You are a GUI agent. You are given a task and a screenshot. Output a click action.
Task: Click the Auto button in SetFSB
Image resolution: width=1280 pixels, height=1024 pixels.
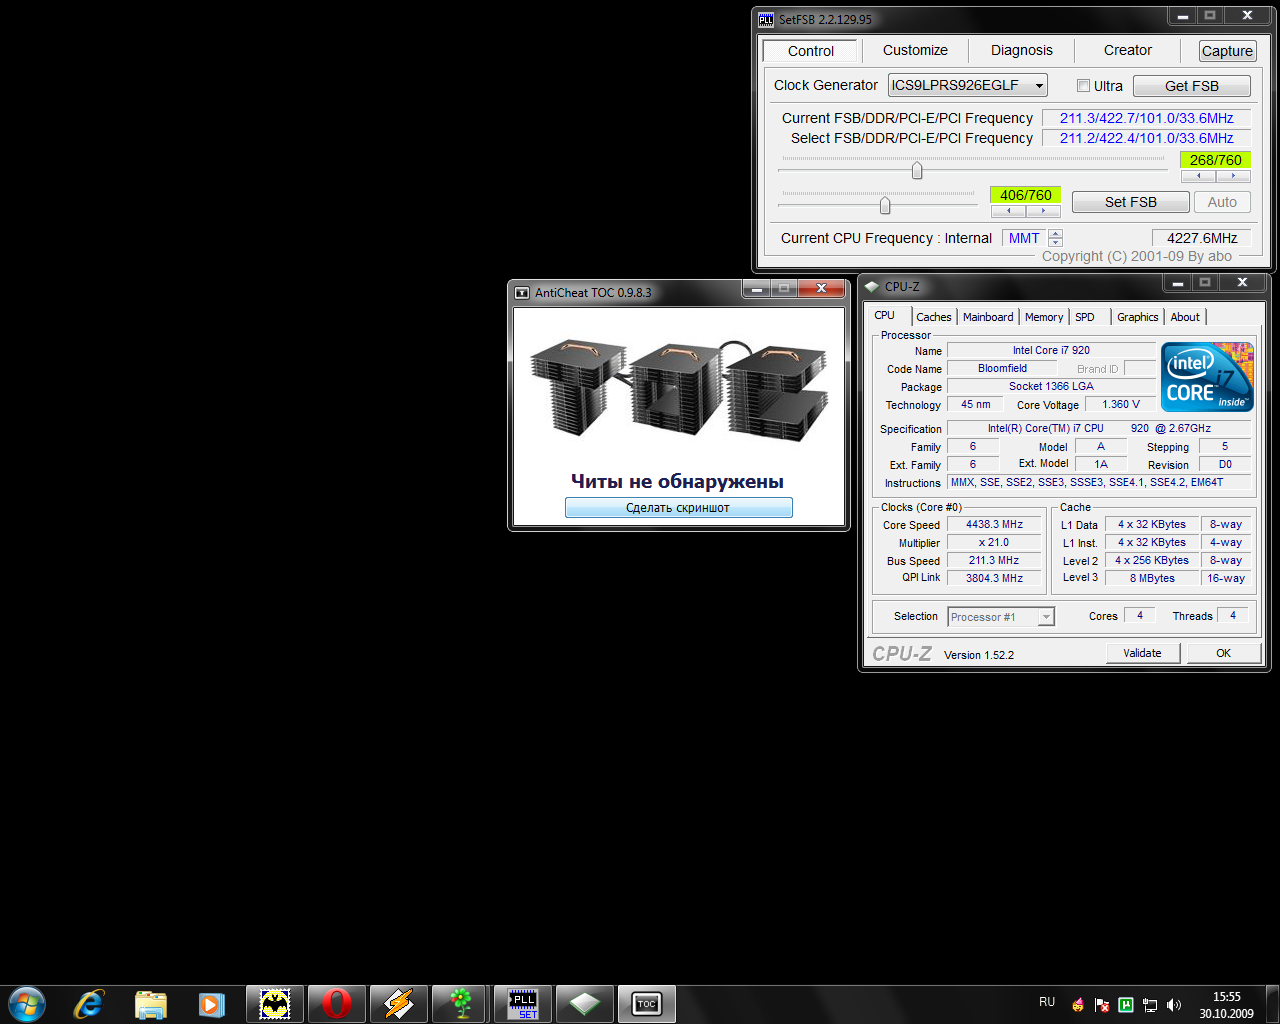pos(1222,202)
